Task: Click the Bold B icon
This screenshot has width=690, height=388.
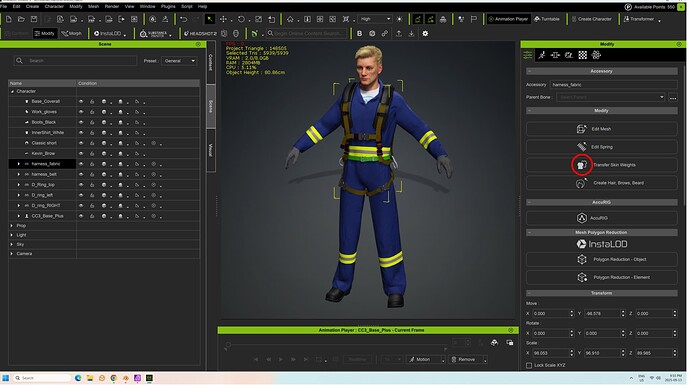Action: tap(360, 33)
